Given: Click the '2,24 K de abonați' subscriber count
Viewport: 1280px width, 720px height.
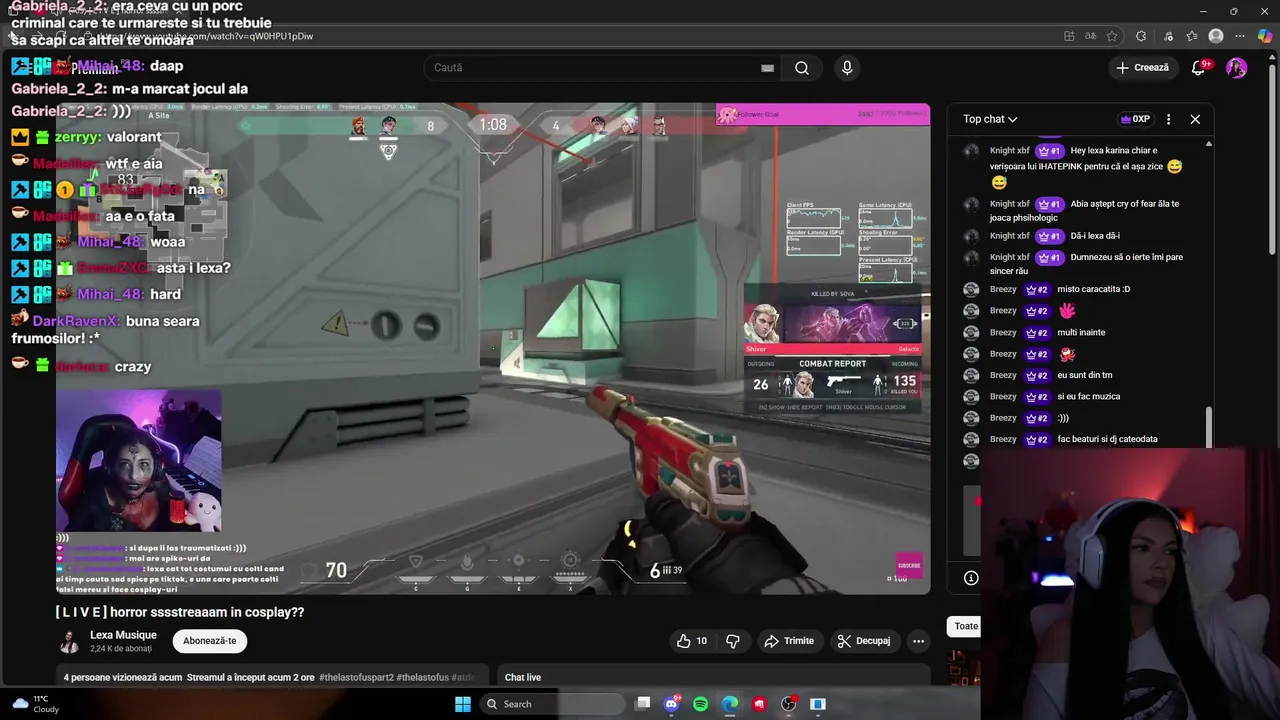Looking at the screenshot, I should coord(121,649).
